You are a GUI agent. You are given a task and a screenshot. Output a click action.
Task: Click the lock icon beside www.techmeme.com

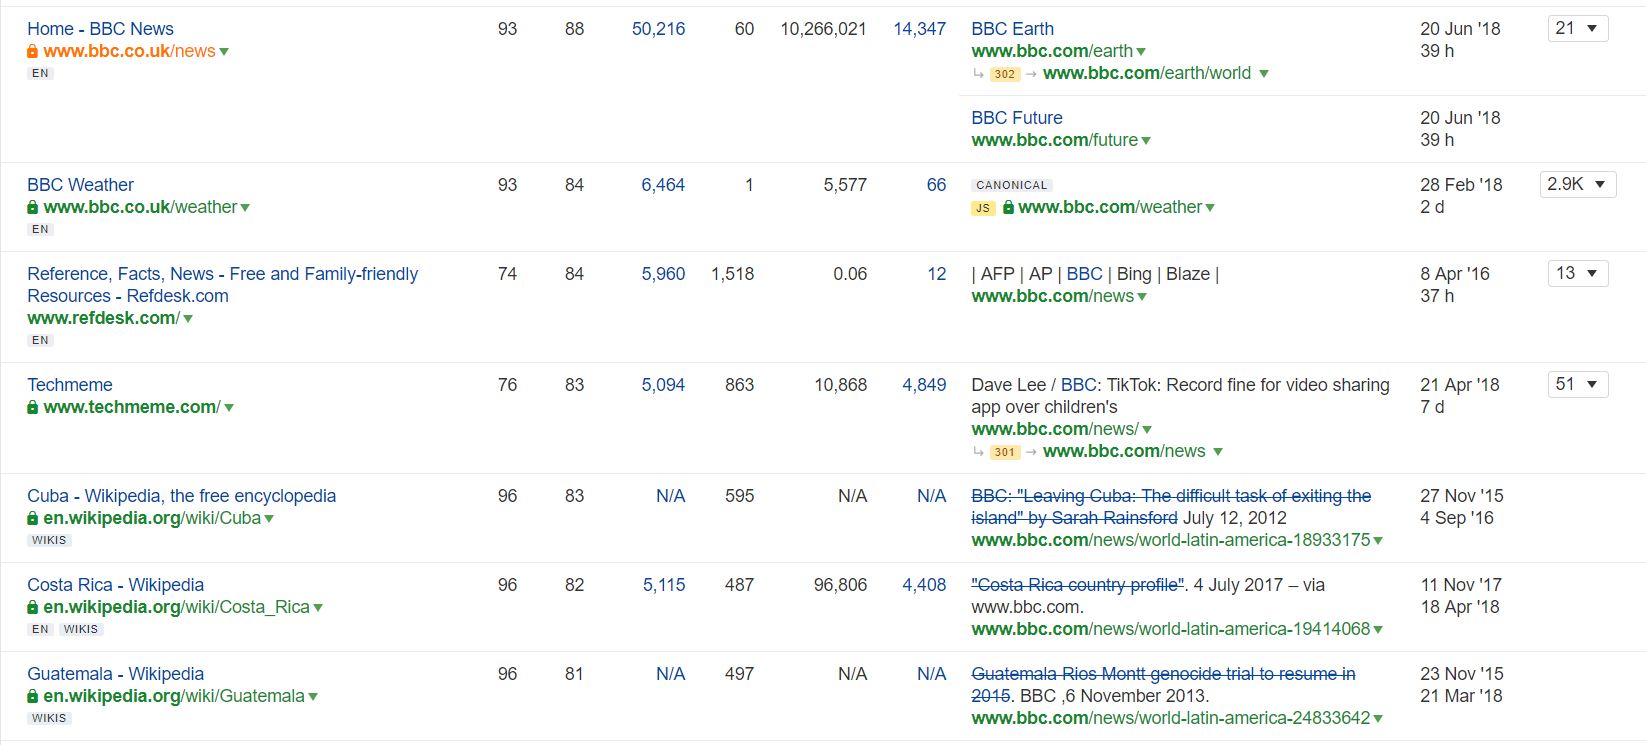click(33, 408)
